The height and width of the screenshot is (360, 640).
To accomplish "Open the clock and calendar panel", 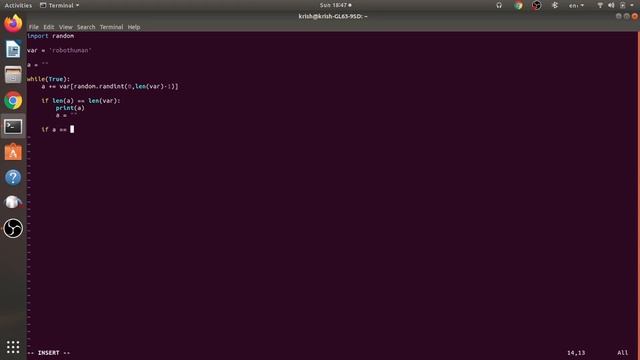I will coord(336,5).
